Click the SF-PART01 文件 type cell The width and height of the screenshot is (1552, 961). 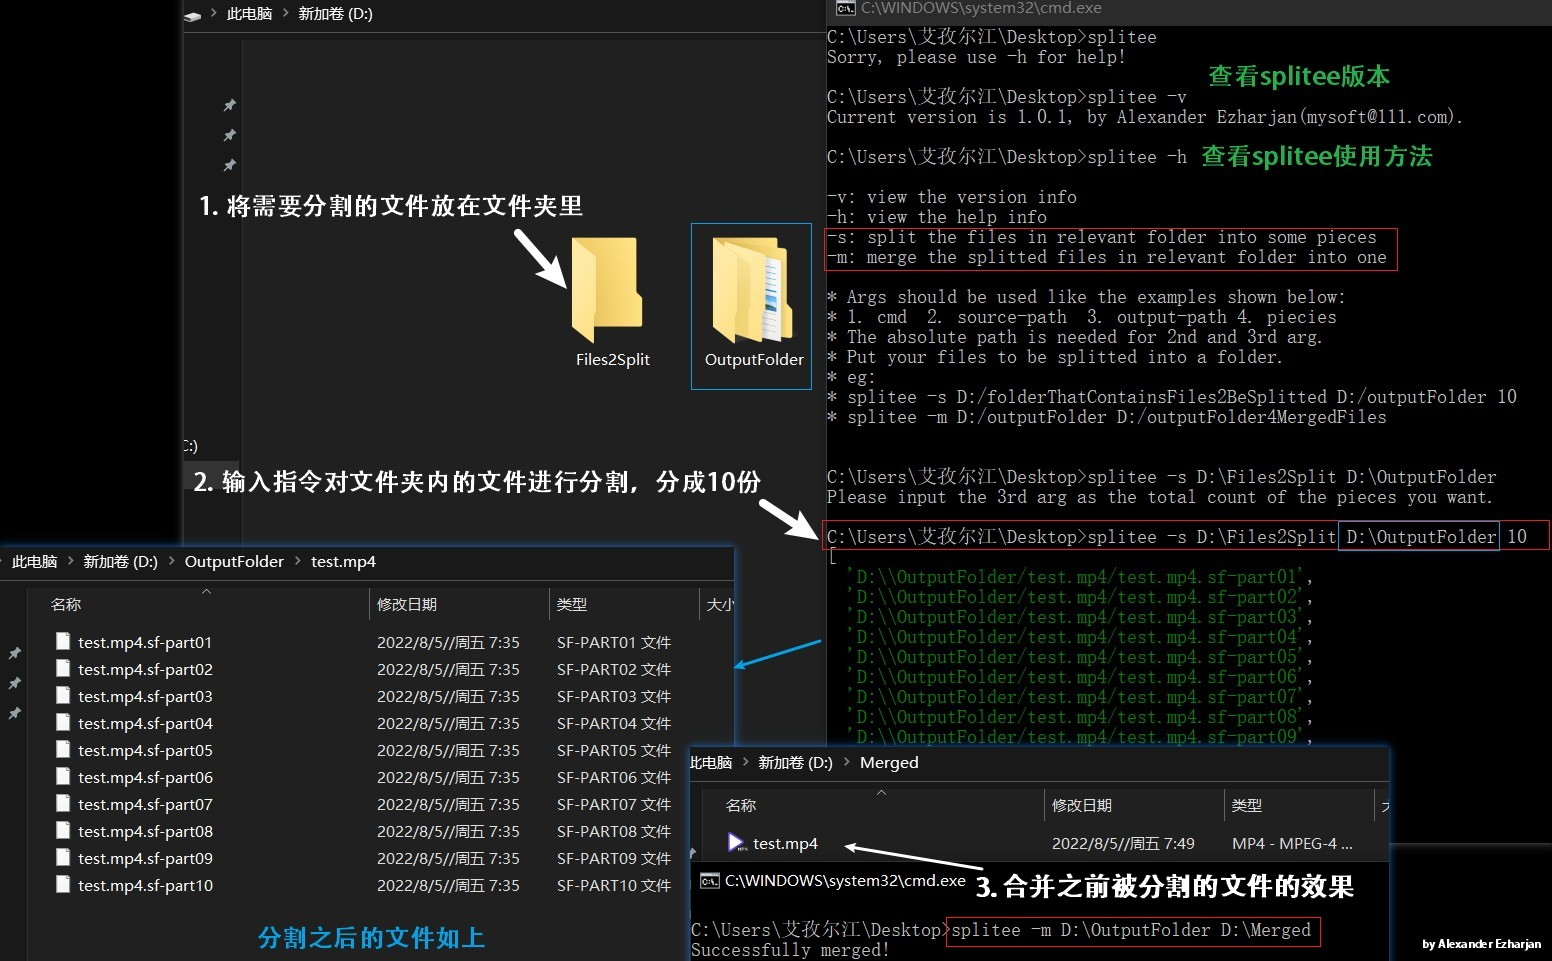614,642
